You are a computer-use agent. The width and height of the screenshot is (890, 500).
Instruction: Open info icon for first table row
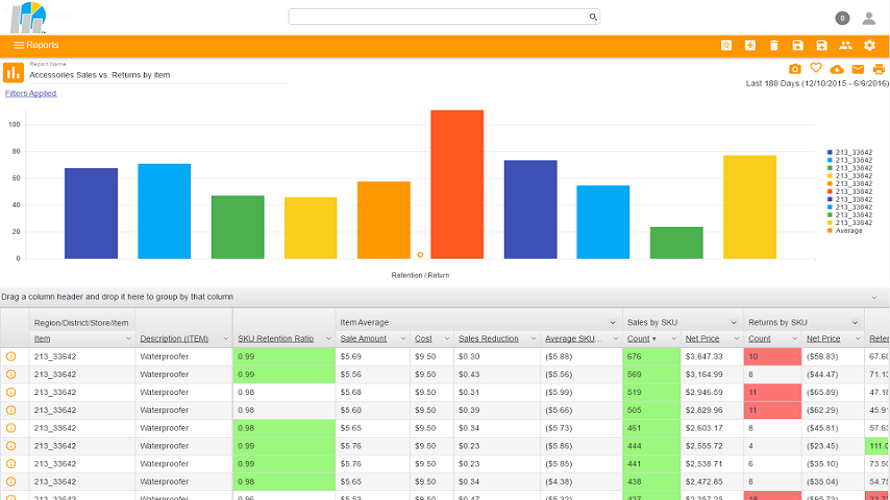click(12, 356)
